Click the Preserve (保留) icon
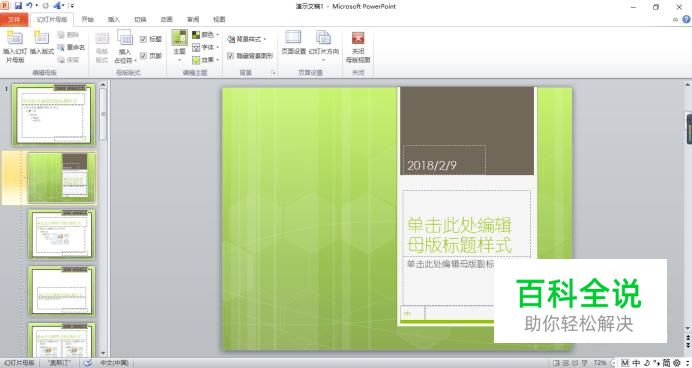The width and height of the screenshot is (692, 368). (x=61, y=59)
